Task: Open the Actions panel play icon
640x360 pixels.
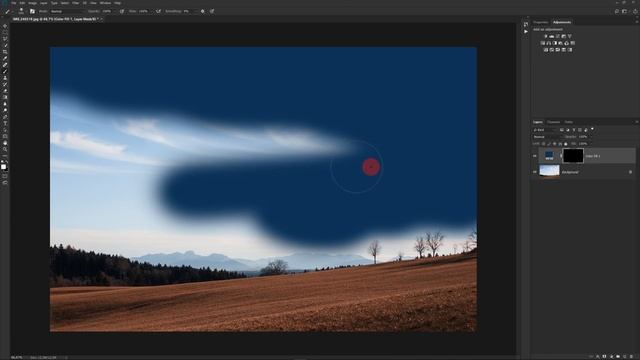Action: pos(526,31)
